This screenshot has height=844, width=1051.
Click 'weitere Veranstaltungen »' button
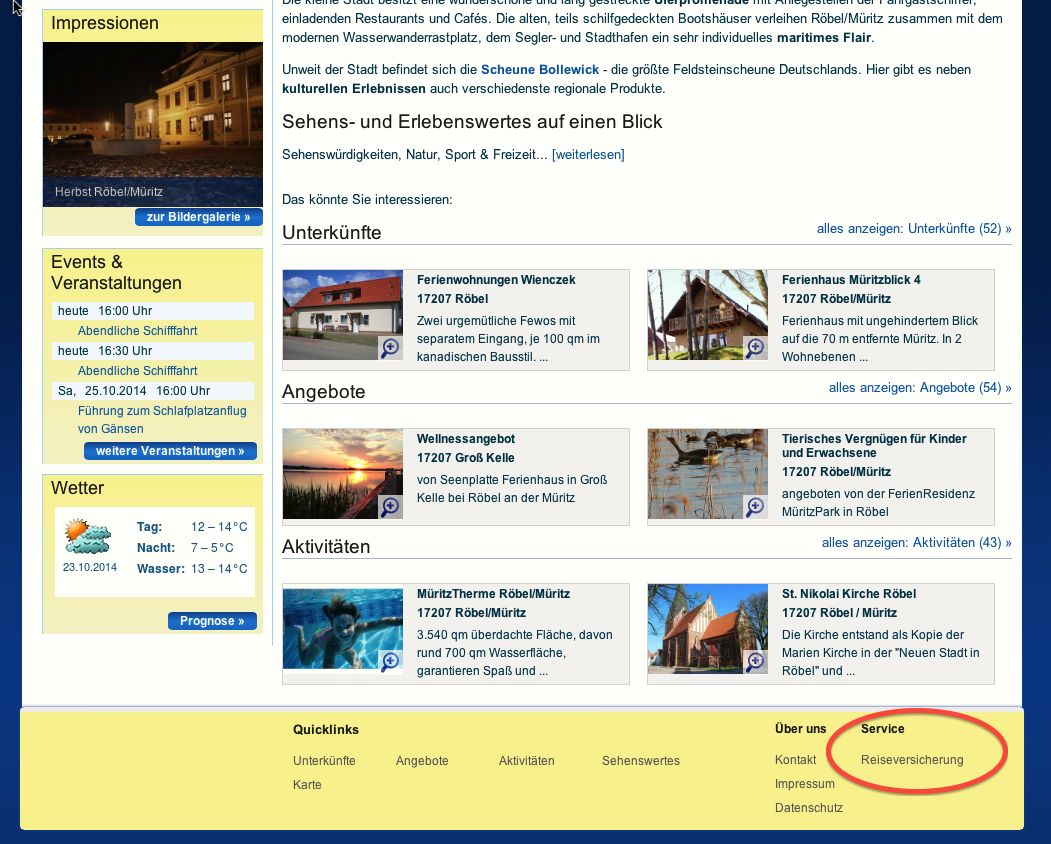170,451
